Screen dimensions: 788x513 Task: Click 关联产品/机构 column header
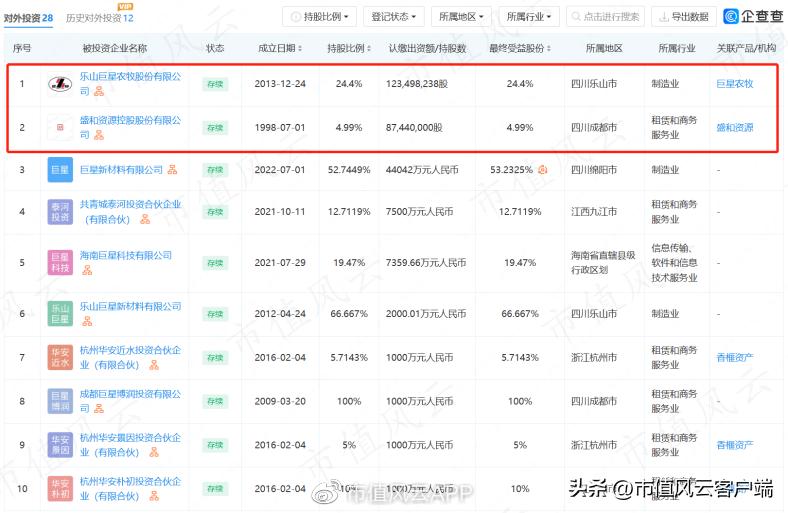[x=746, y=48]
